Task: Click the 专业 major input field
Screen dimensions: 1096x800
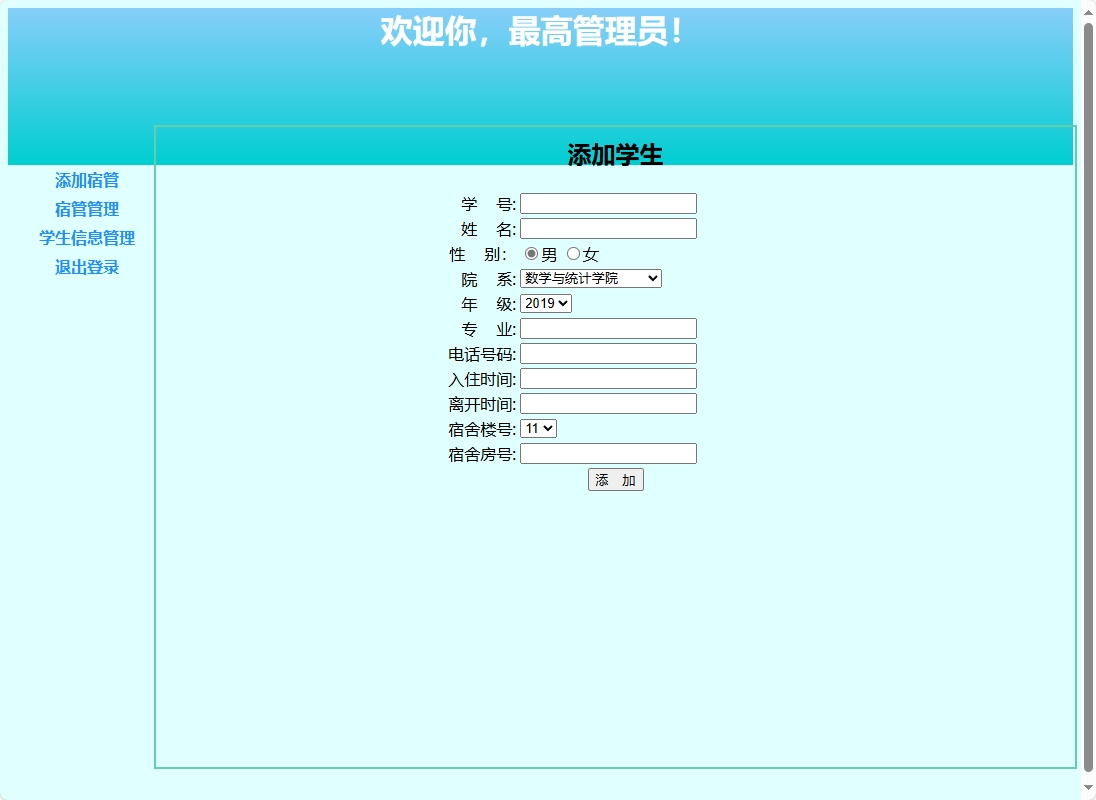Action: (607, 328)
